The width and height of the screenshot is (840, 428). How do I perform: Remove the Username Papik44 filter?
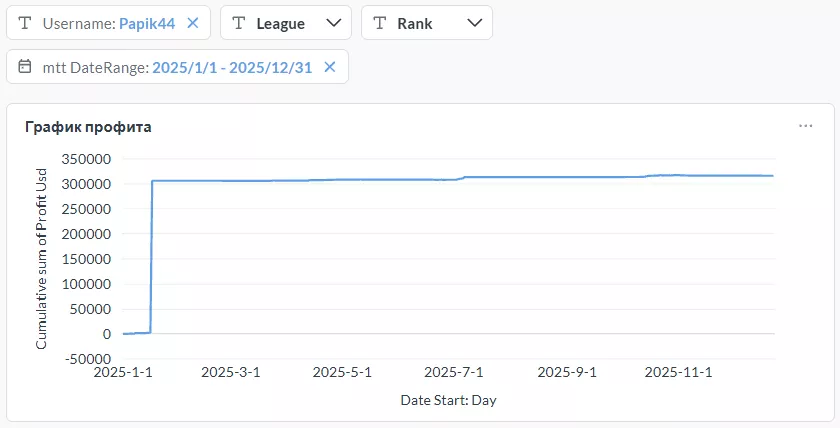pos(193,23)
